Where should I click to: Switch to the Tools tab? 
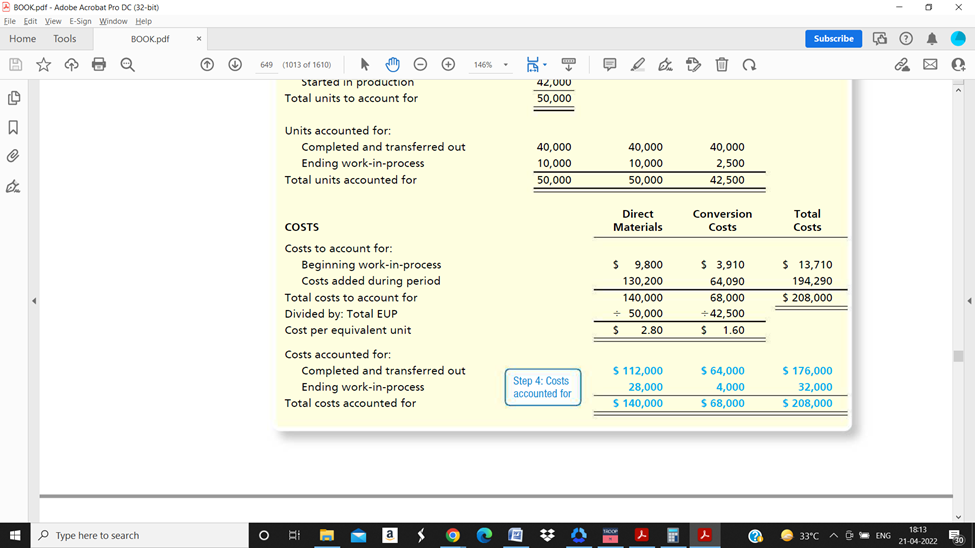point(64,39)
